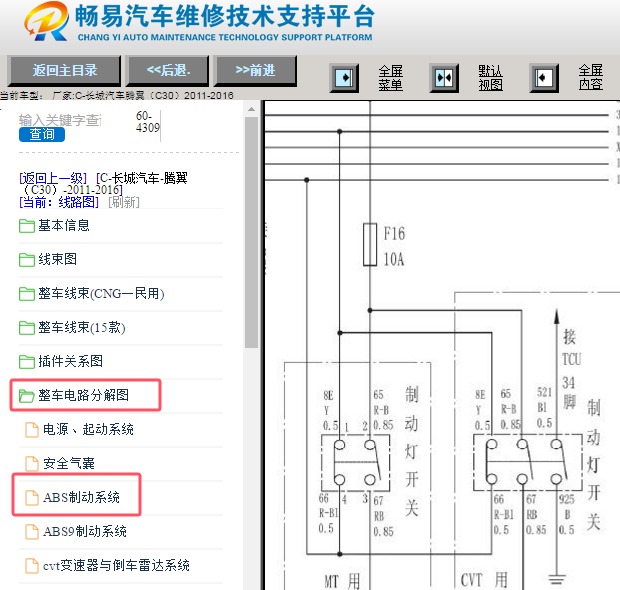This screenshot has width=620, height=590.
Task: Open the 插件关系图 folder icon
Action: pyautogui.click(x=26, y=361)
